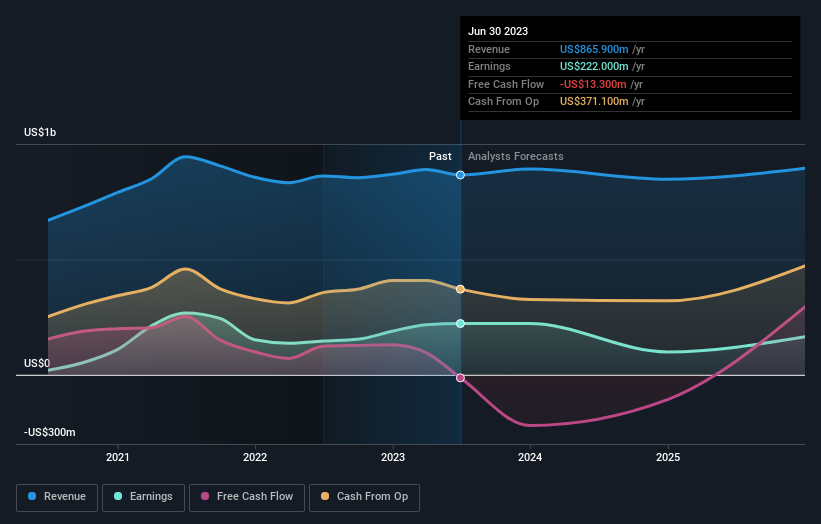Viewport: 821px width, 524px height.
Task: Click the US$0 y-axis label
Action: click(x=37, y=363)
